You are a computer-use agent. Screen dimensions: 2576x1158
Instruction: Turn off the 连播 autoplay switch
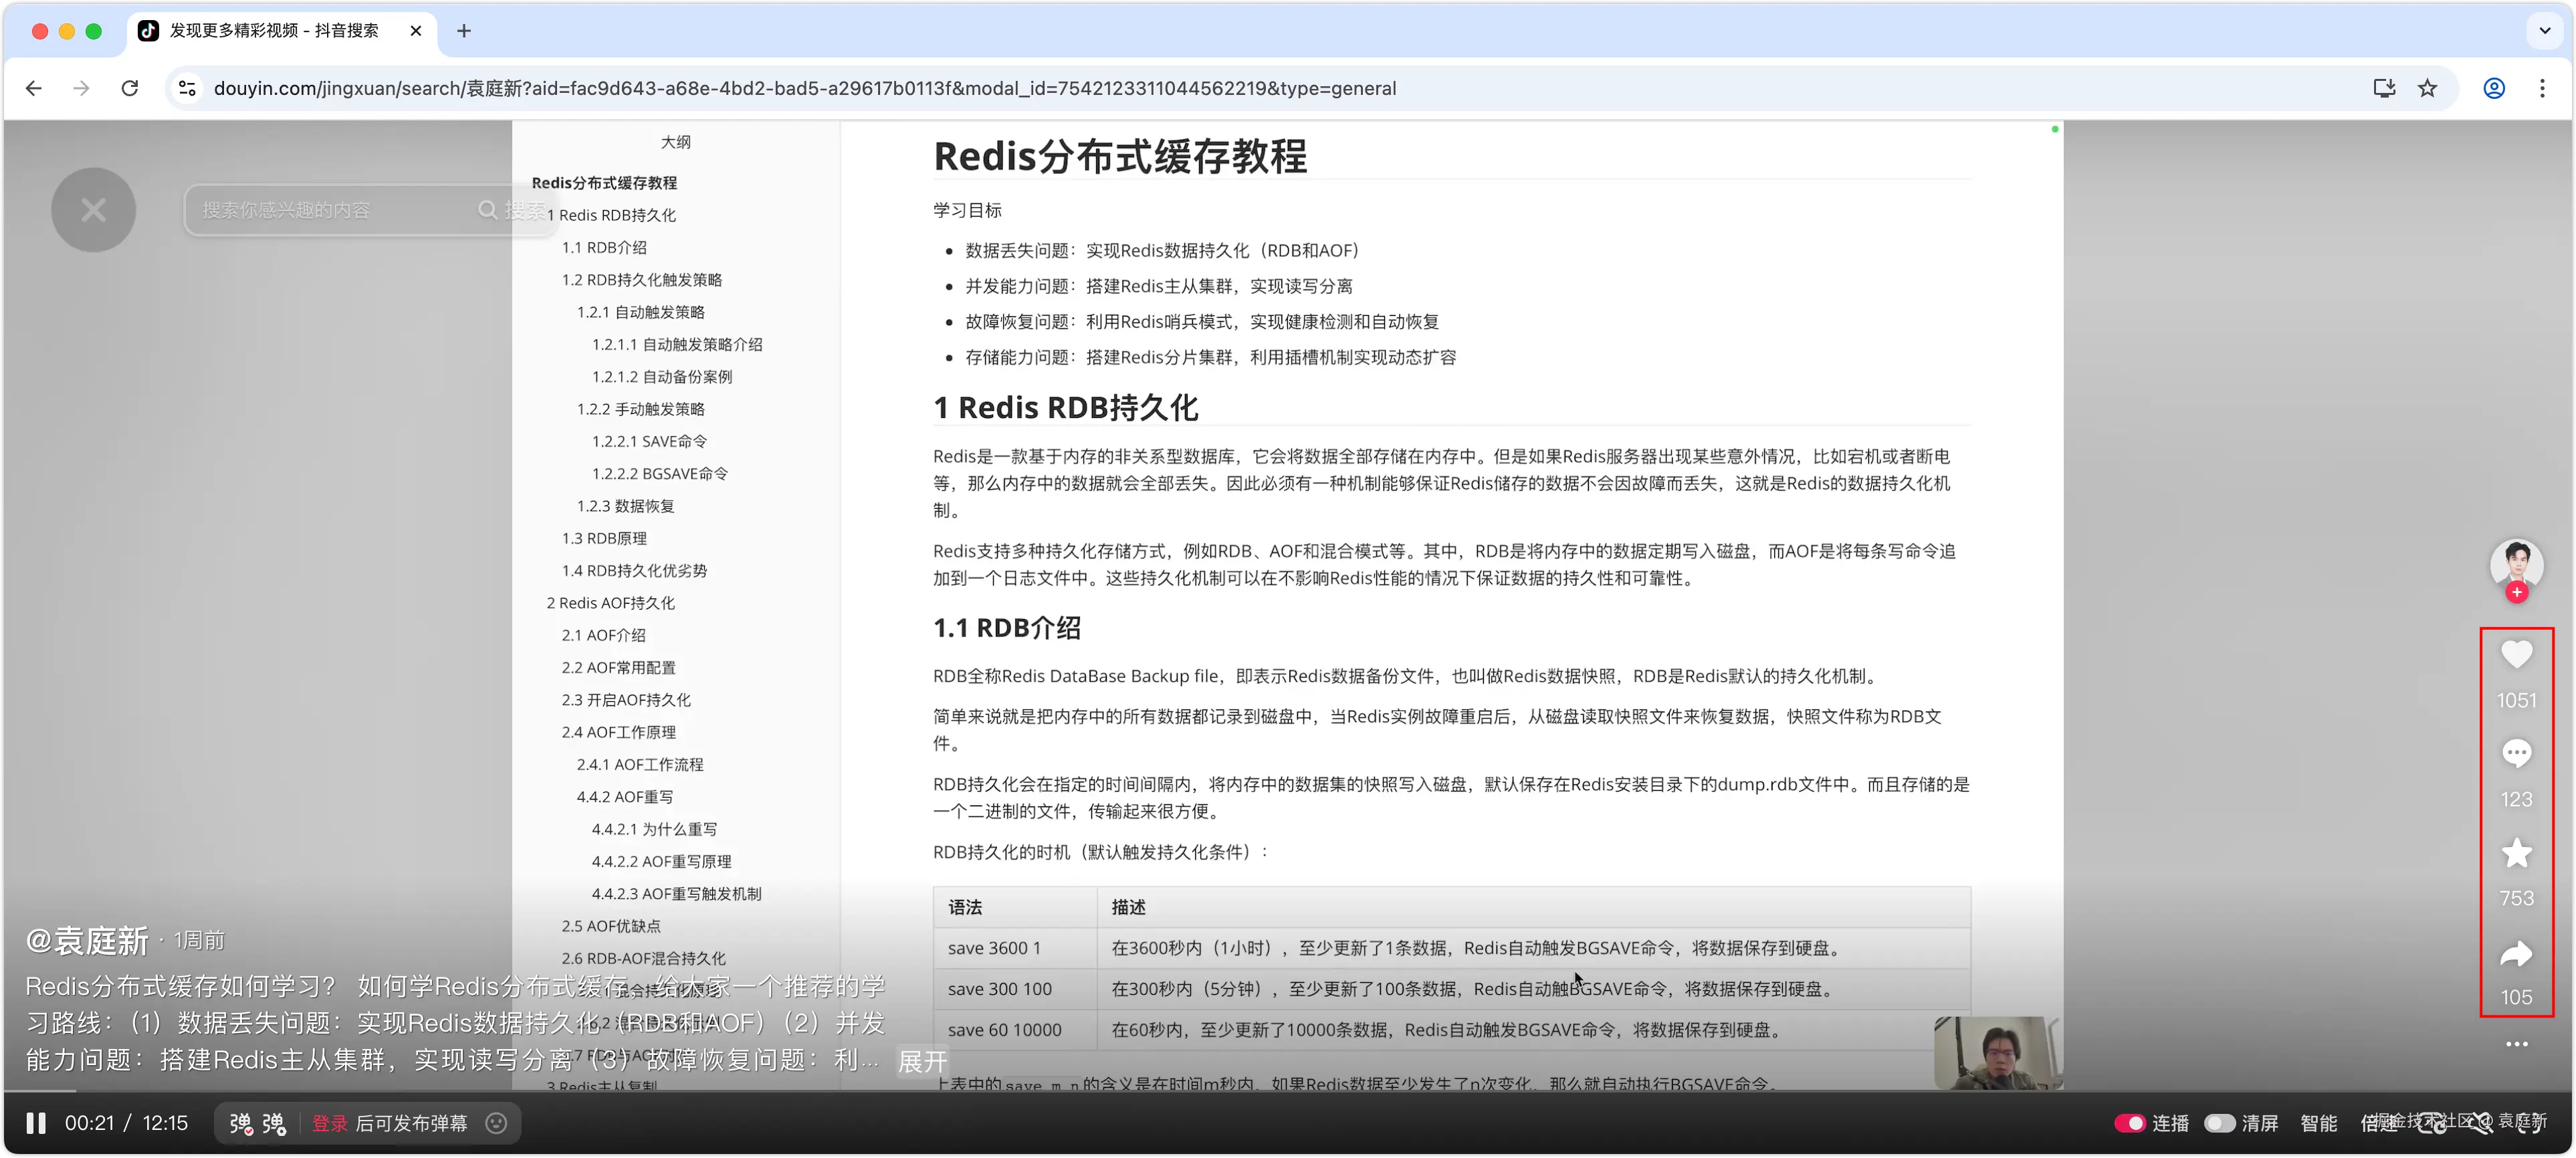2130,1123
